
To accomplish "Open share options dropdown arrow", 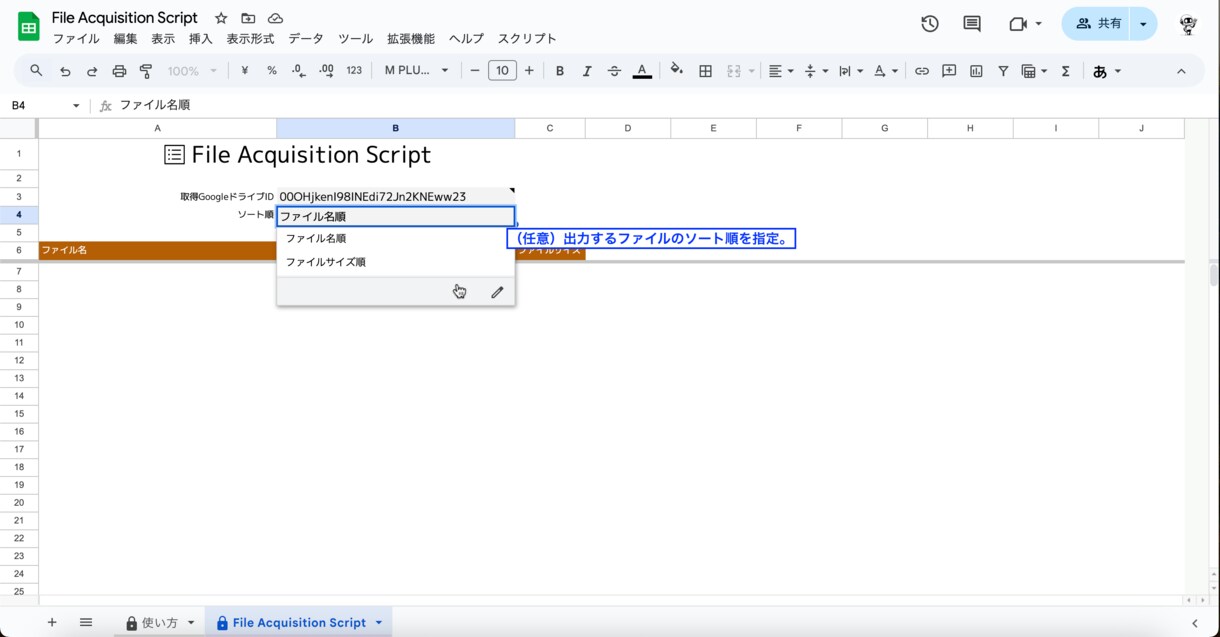I will (1143, 24).
